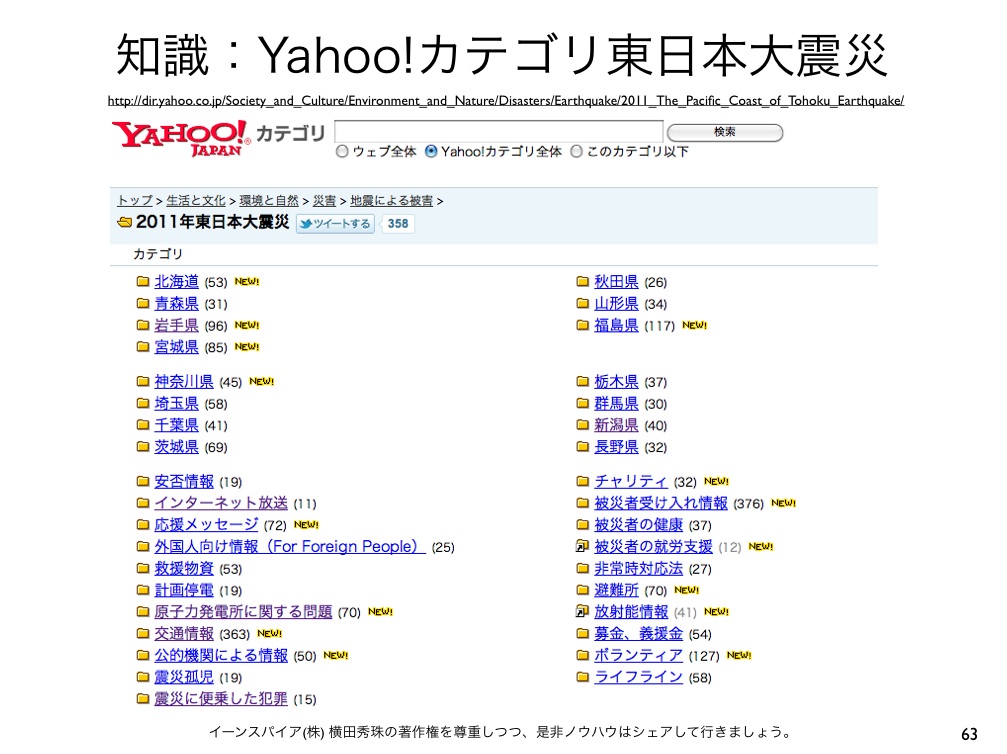
Task: Go to 災害 in the breadcrumb
Action: click(324, 200)
